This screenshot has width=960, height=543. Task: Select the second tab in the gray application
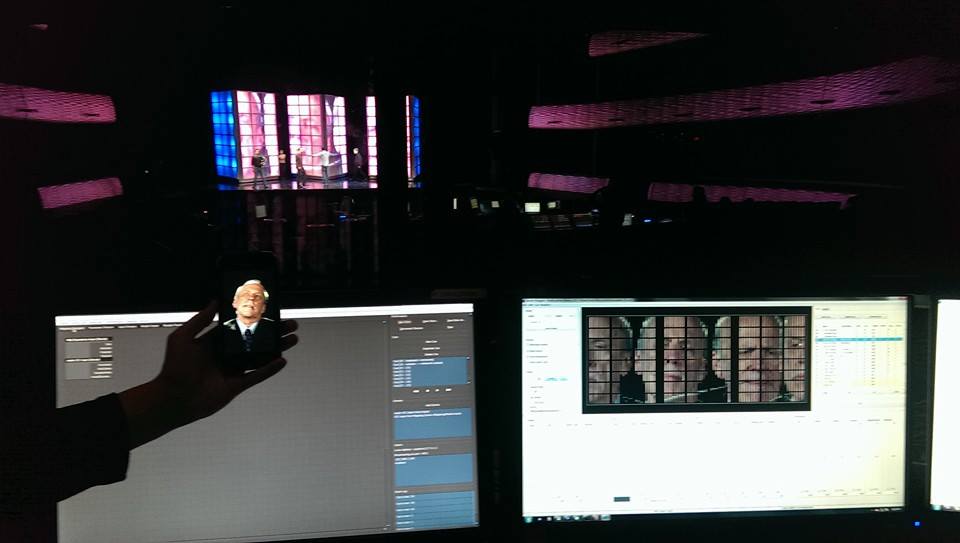100,327
